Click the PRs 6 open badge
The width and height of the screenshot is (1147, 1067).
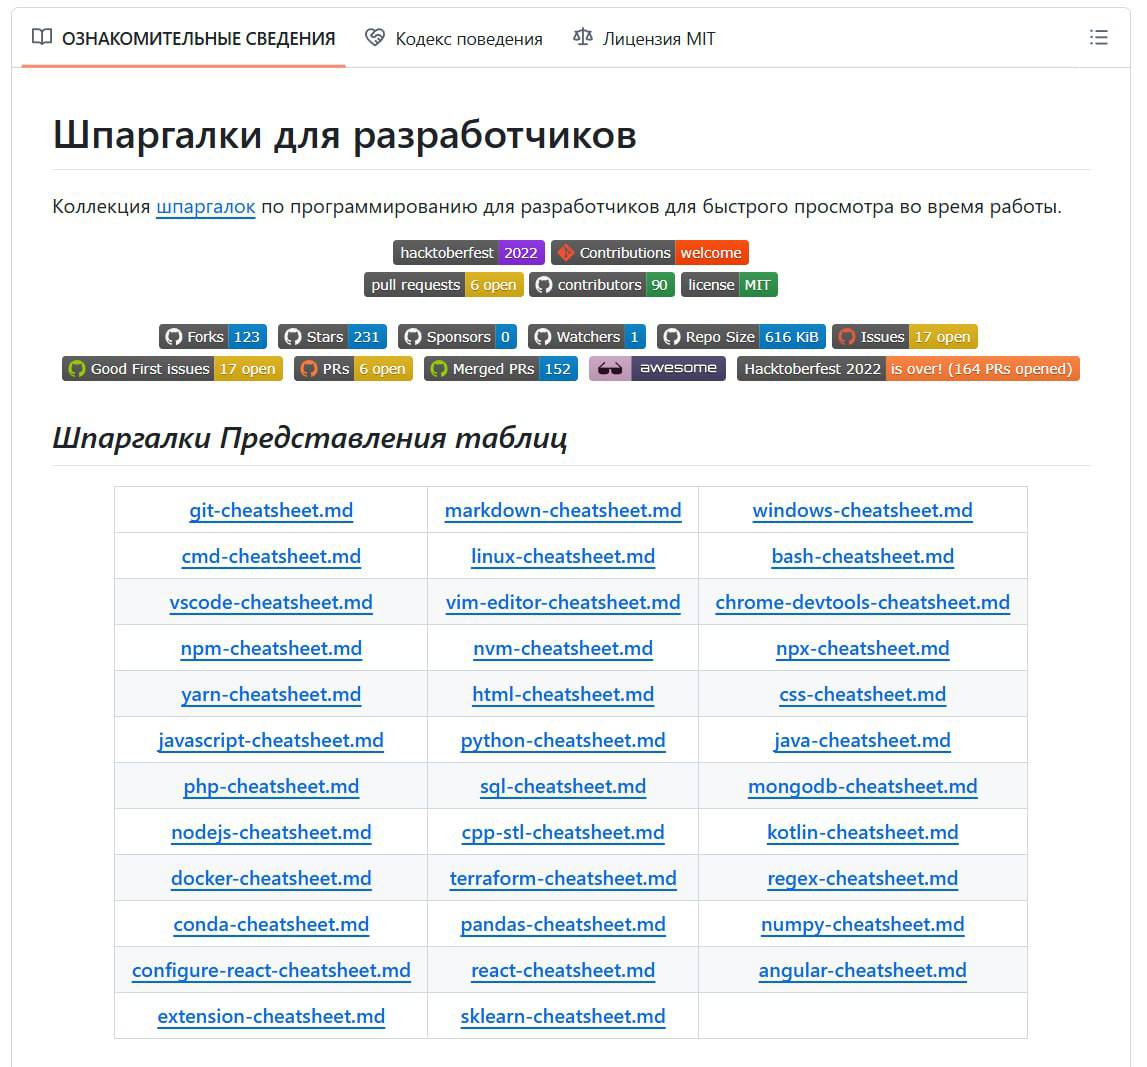coord(353,369)
